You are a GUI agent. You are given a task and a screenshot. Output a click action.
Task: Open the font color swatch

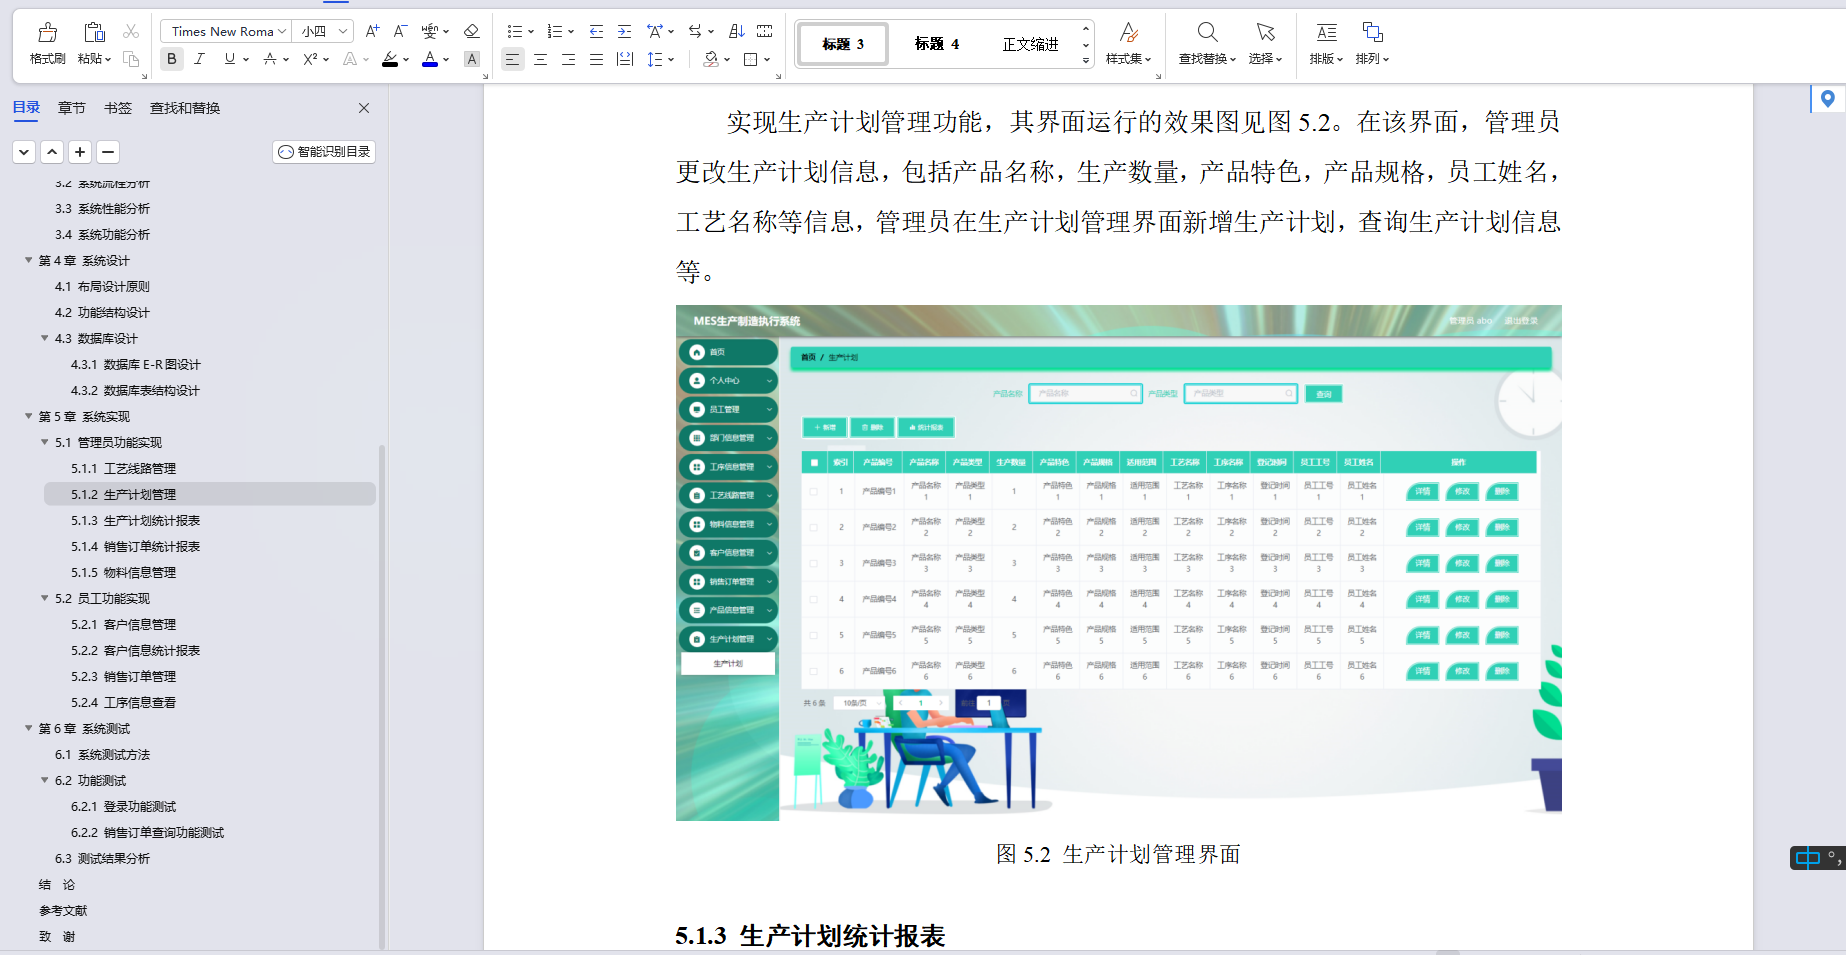(x=430, y=59)
